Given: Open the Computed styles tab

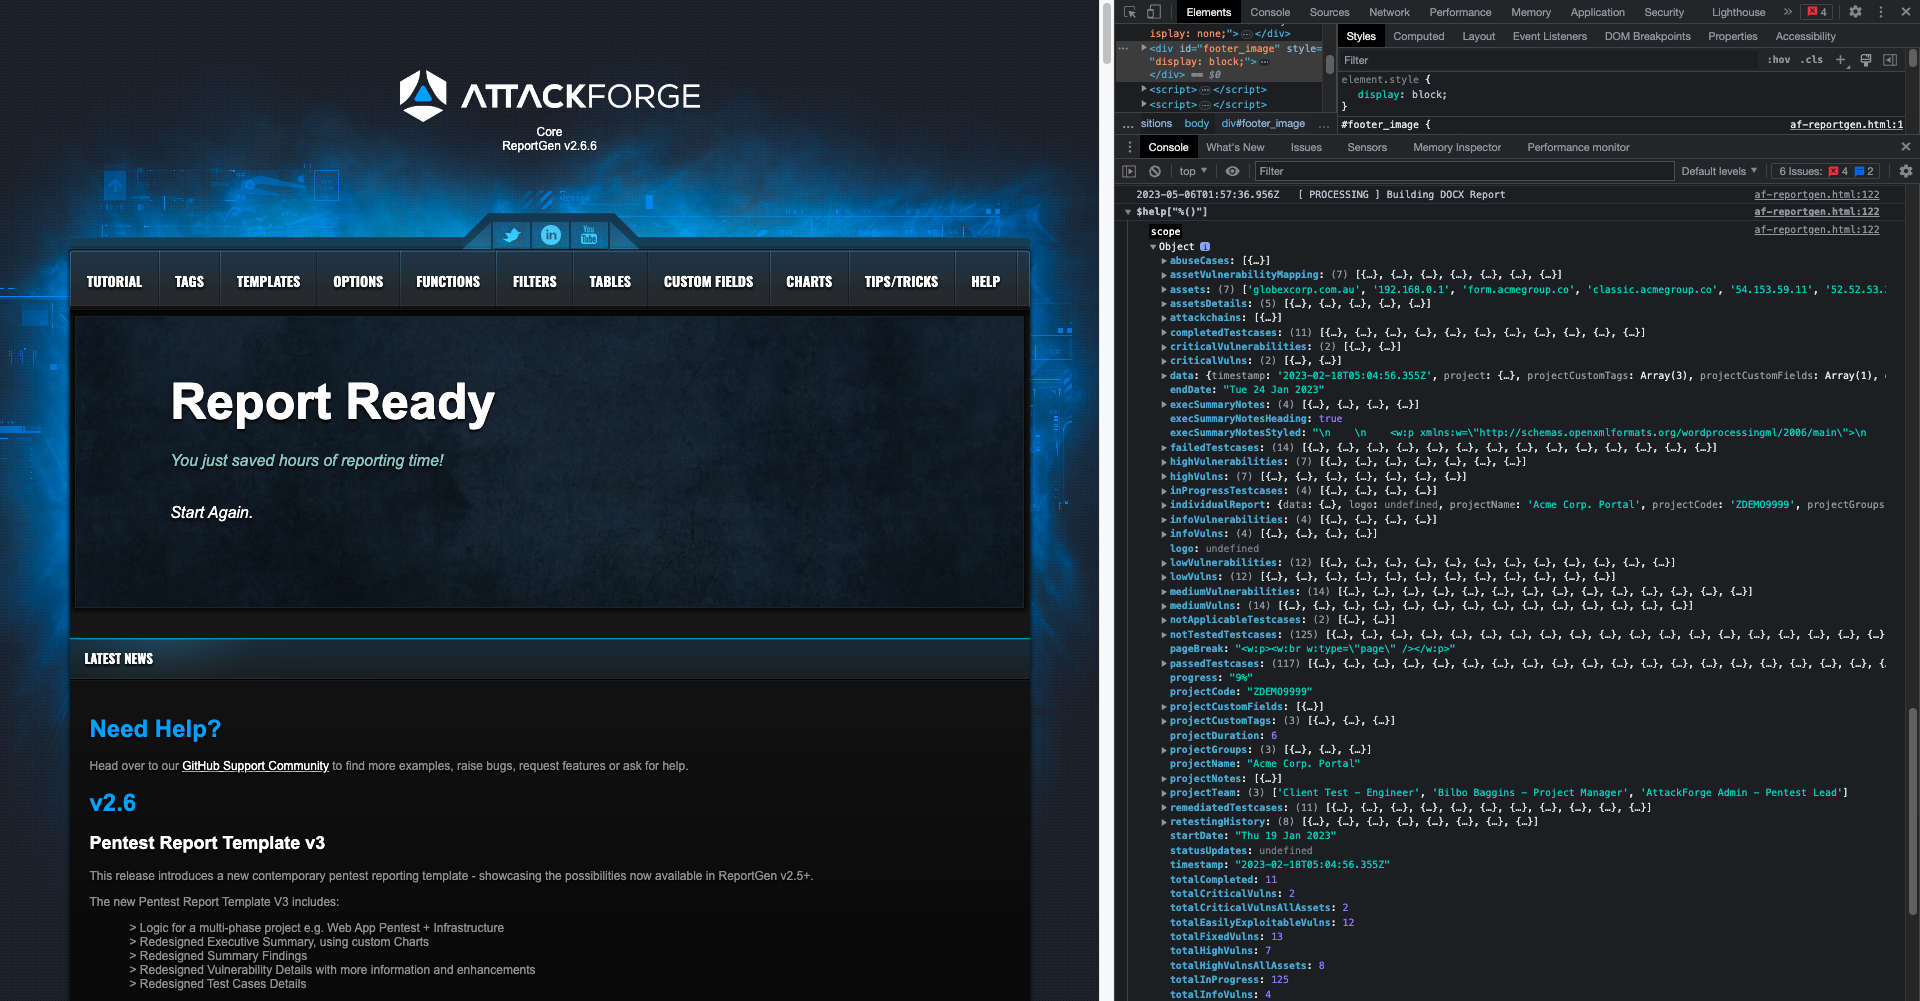Looking at the screenshot, I should (1419, 36).
